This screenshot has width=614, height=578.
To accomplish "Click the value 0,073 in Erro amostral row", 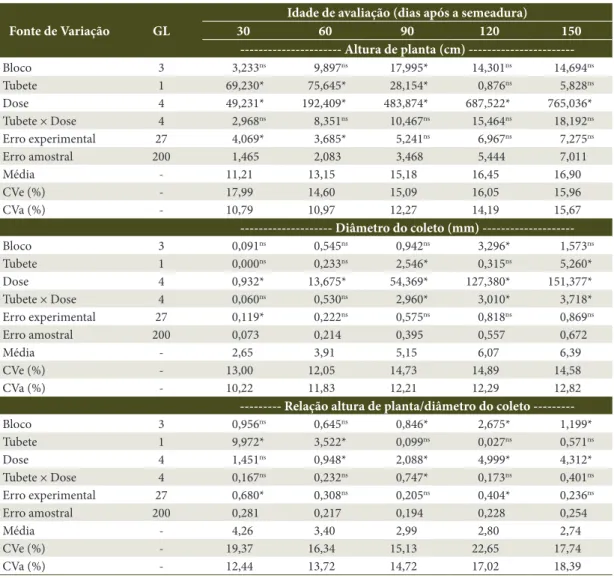I will 246,335.
